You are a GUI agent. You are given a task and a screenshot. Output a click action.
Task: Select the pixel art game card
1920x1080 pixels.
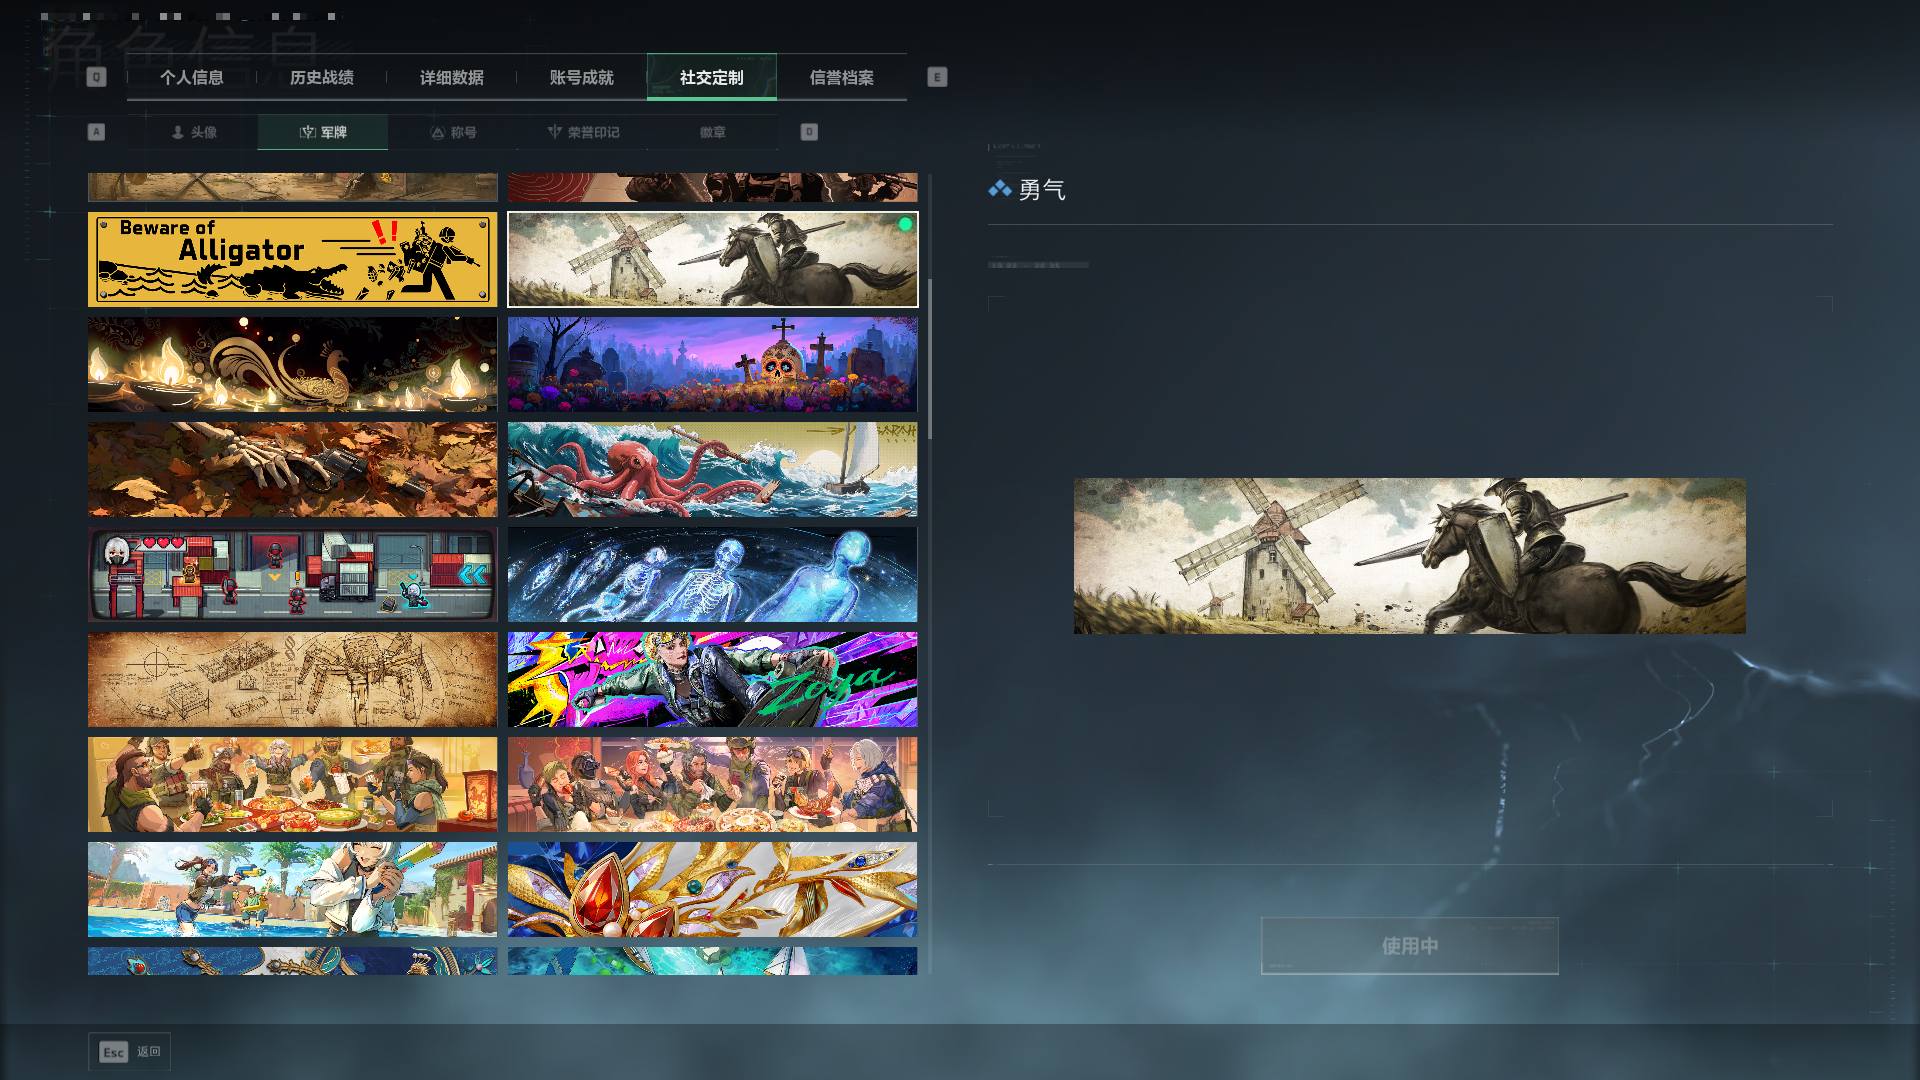[x=292, y=574]
